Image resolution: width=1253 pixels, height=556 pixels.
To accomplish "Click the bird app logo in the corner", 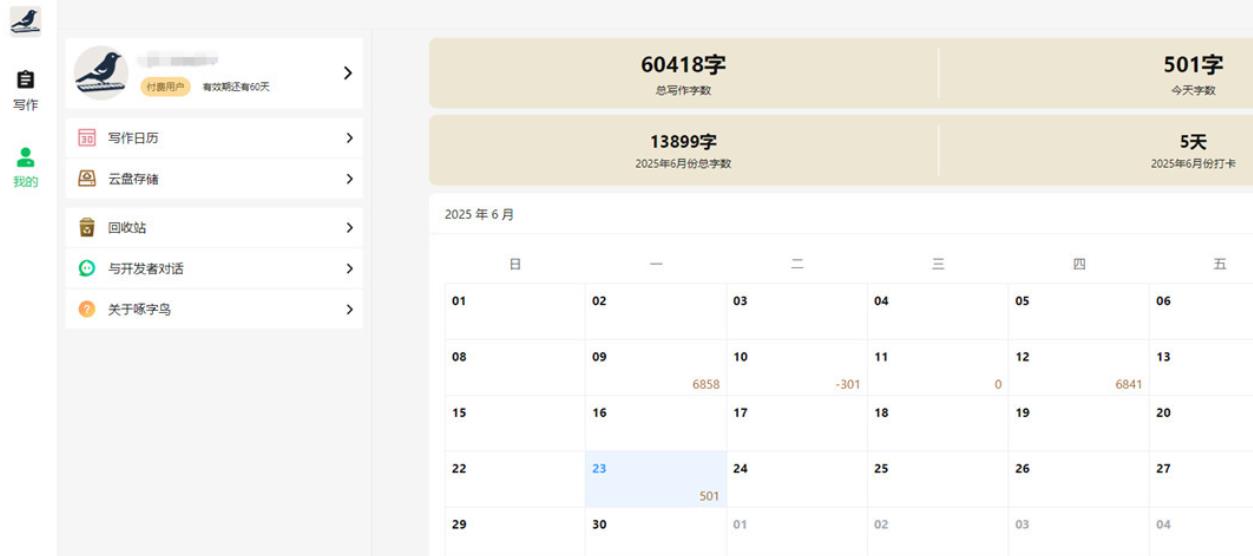I will click(26, 20).
